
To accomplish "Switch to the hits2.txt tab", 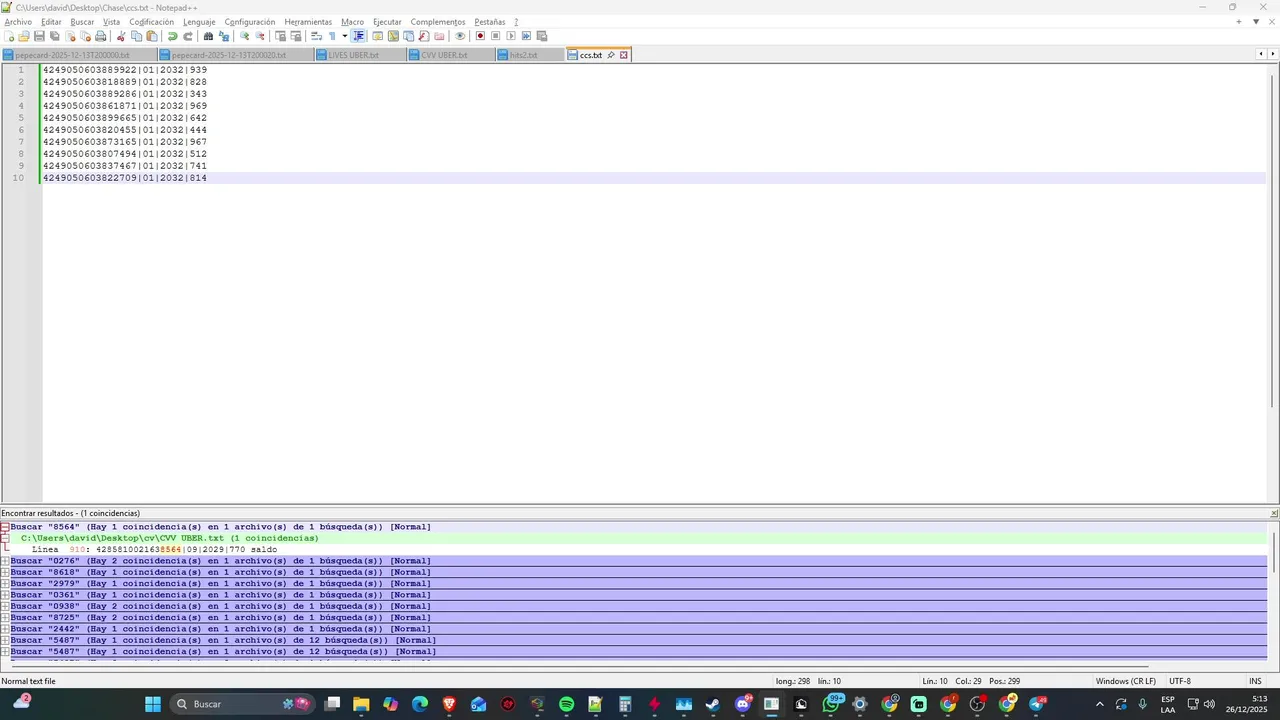I will [x=530, y=55].
